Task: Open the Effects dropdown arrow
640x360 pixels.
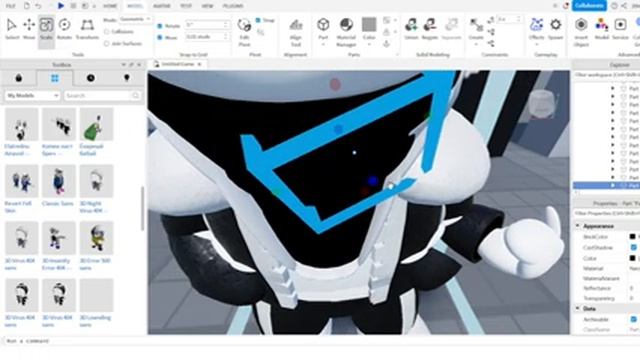Action: click(536, 44)
